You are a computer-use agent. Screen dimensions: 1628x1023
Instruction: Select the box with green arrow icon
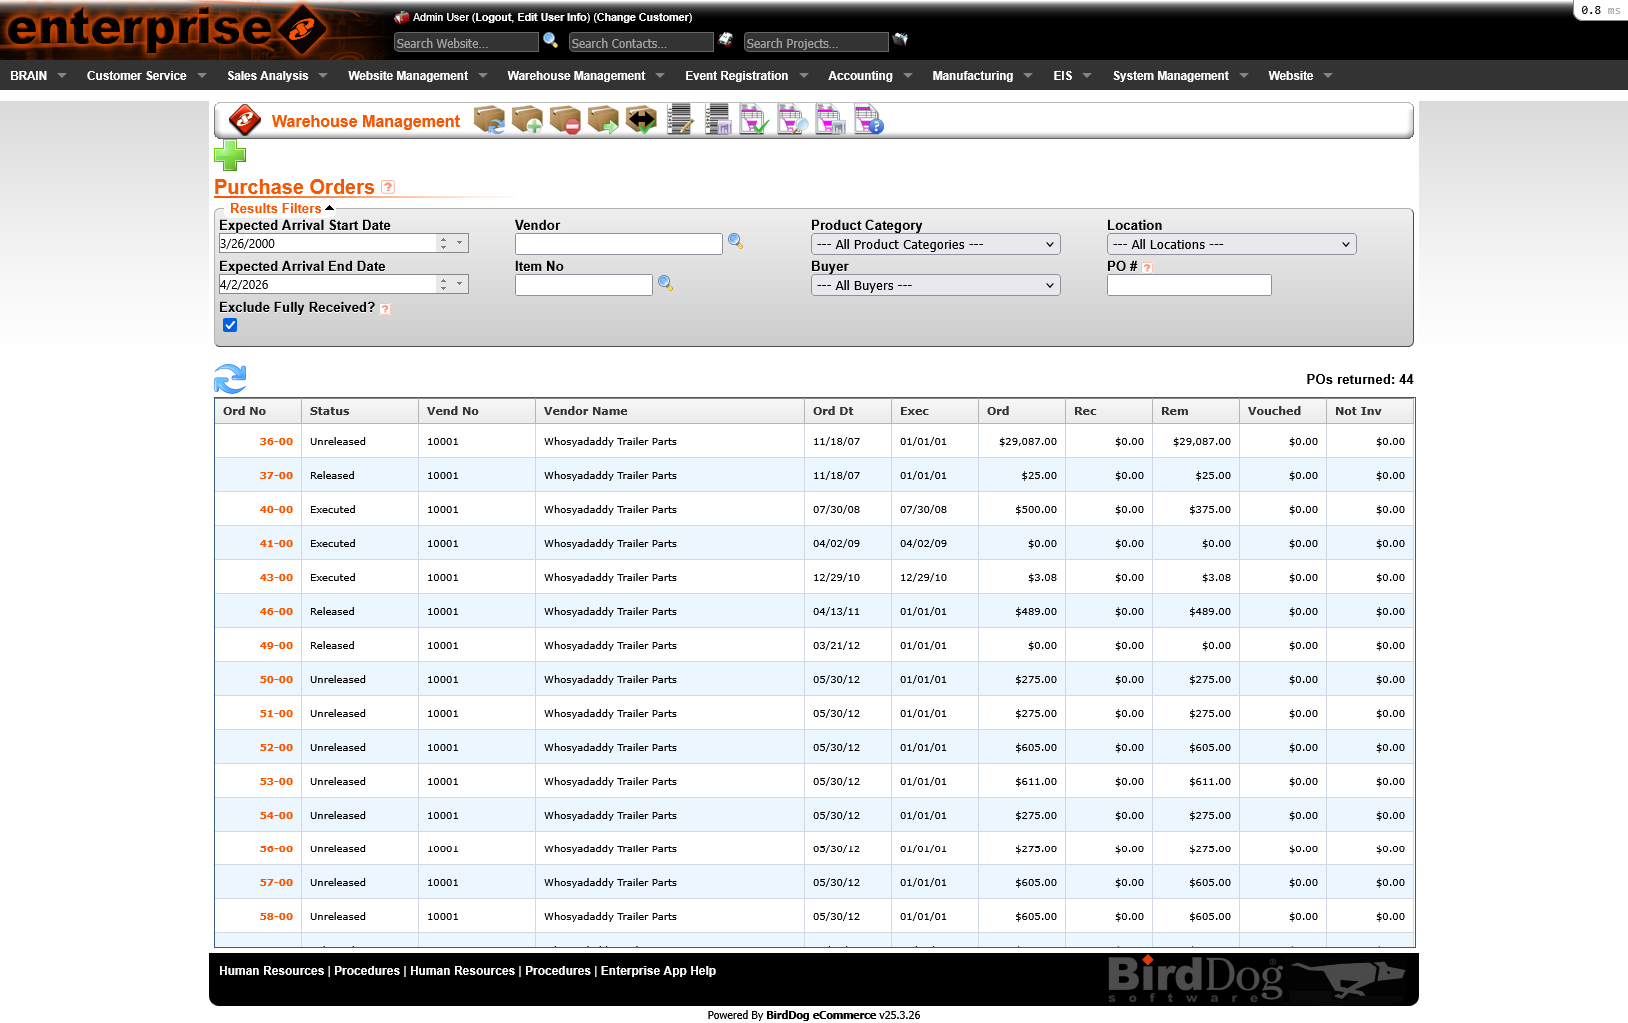603,120
